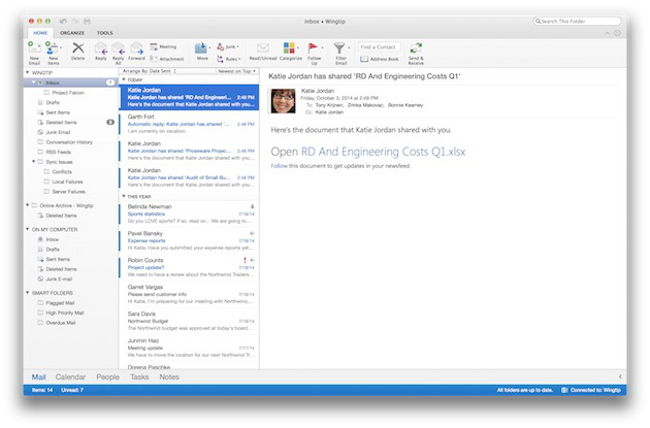Open the Junk Email folder under Wingtip
The image size is (650, 428).
pyautogui.click(x=70, y=132)
